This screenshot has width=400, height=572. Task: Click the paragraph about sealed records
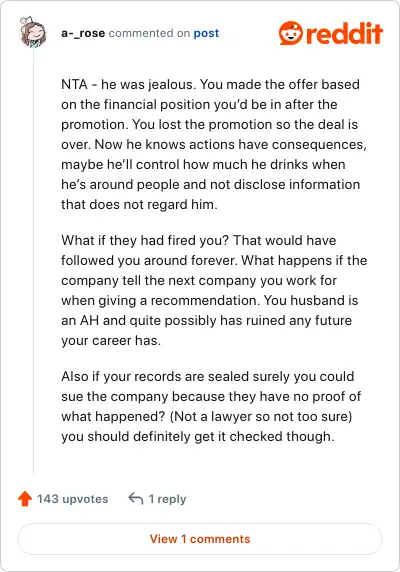[211, 406]
